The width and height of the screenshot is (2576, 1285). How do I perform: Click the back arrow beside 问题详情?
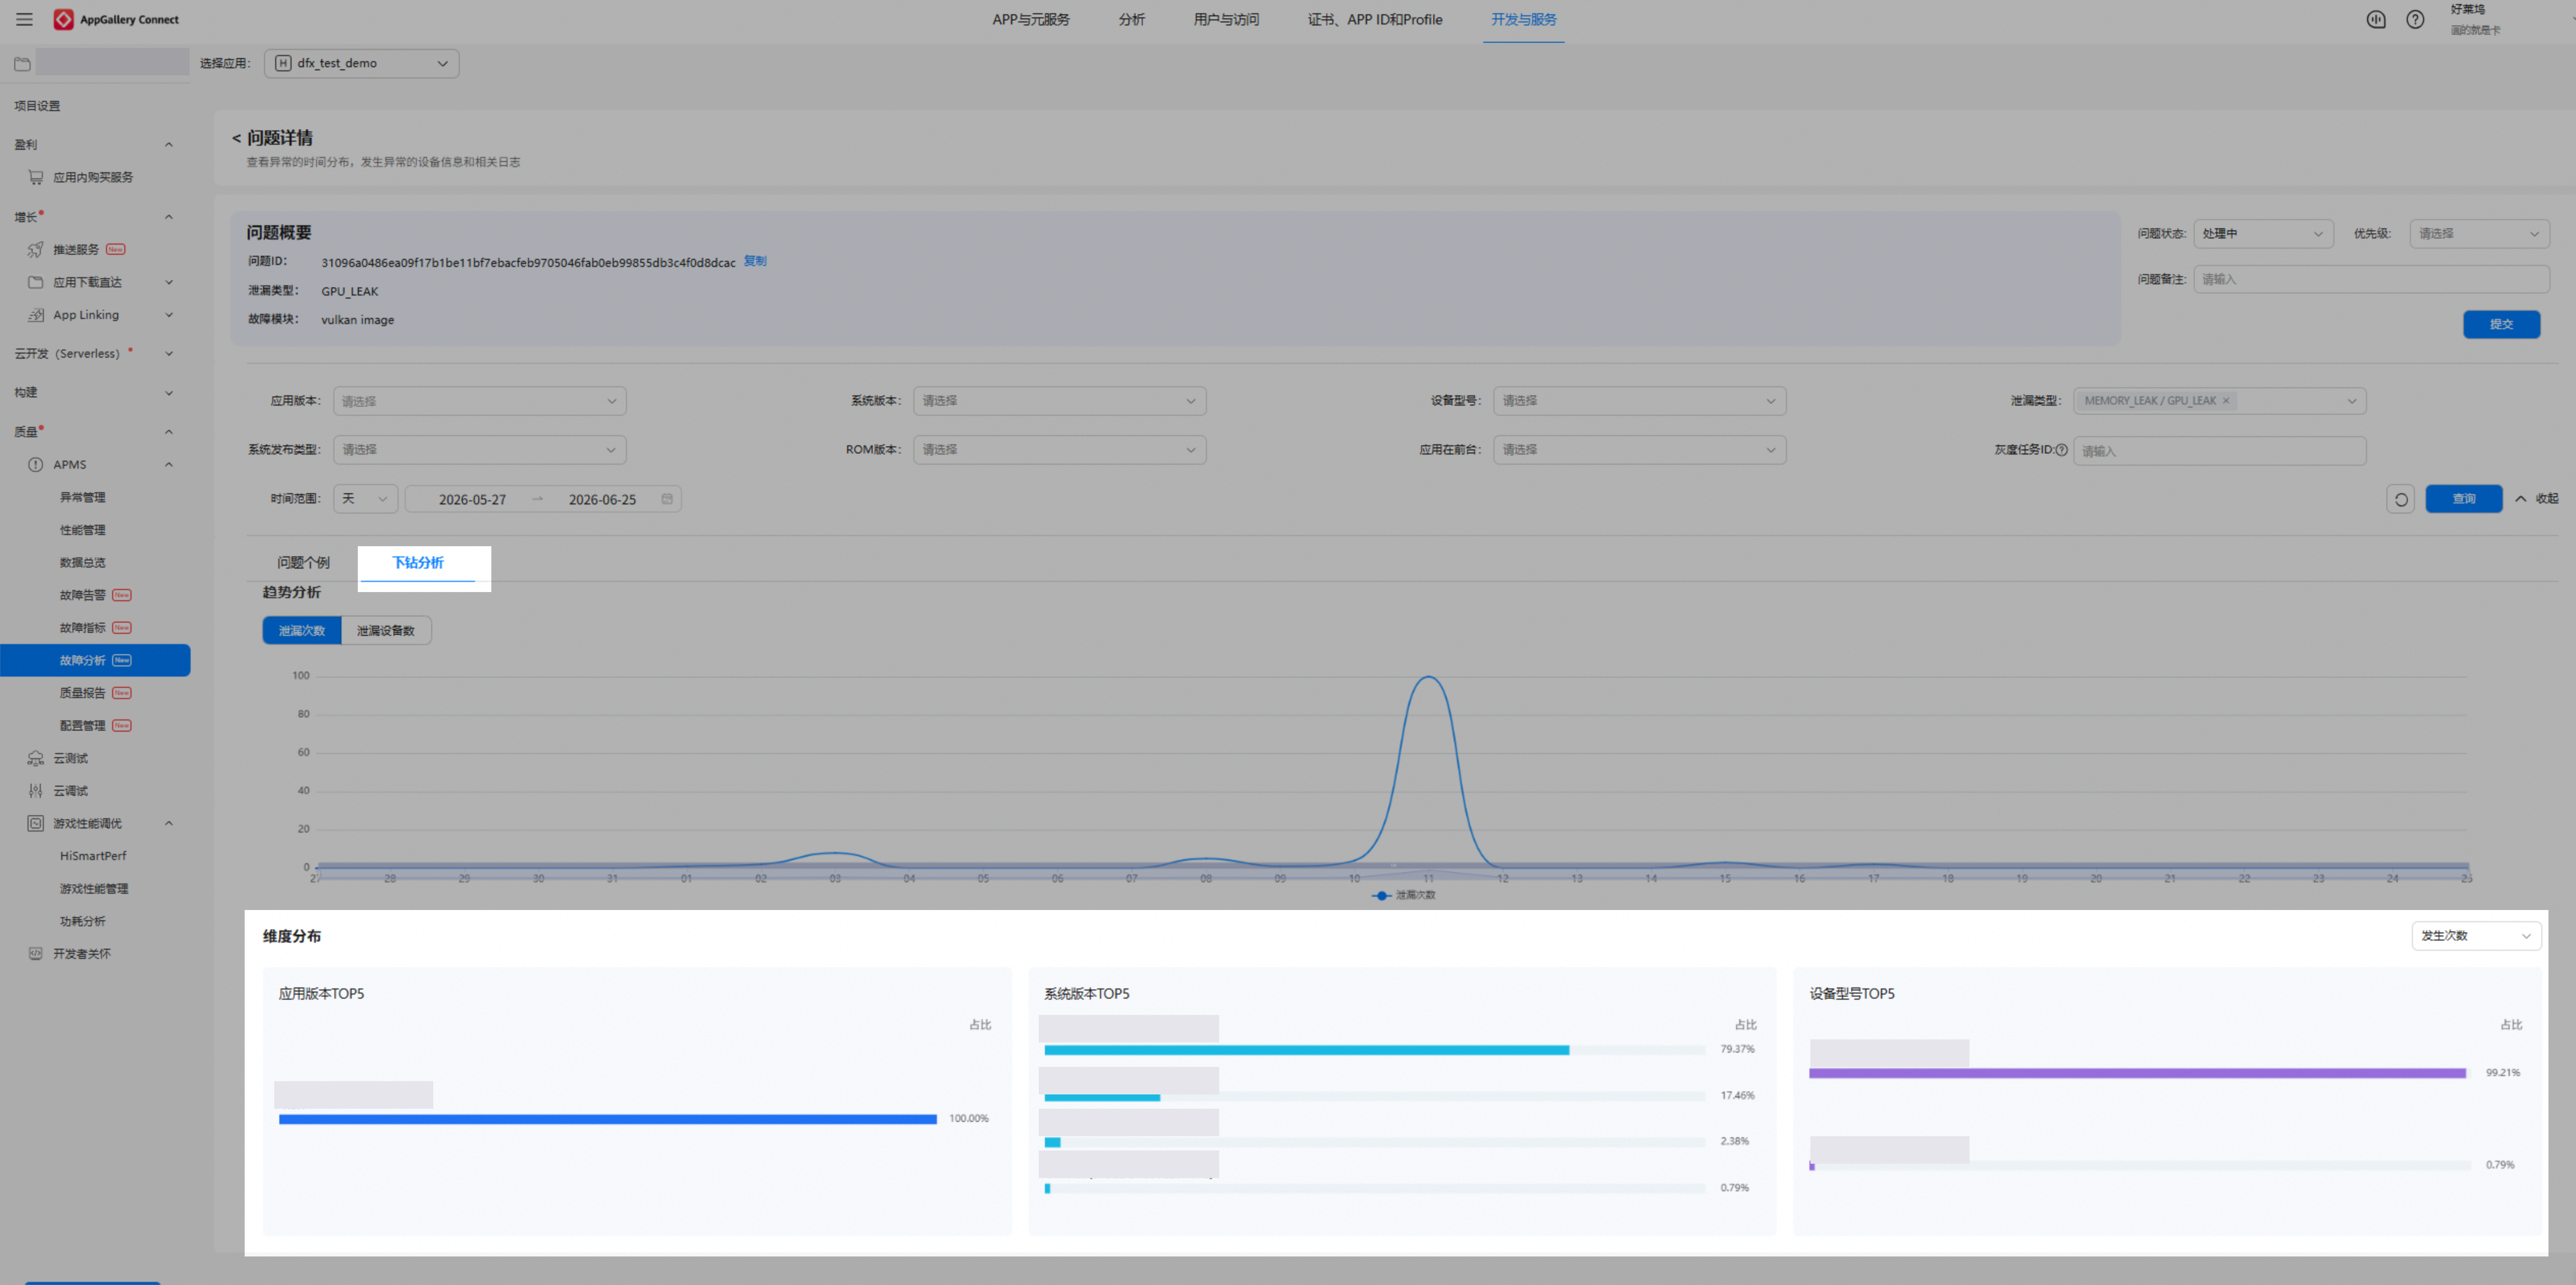(236, 138)
